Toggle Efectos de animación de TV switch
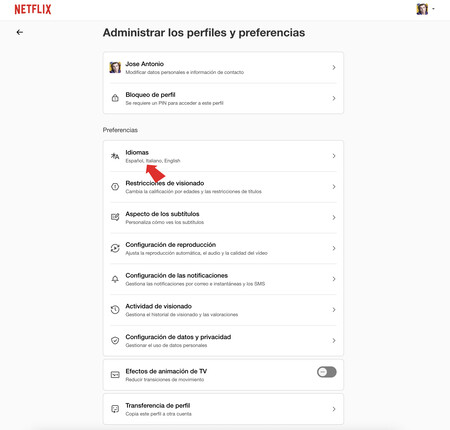The height and width of the screenshot is (430, 450). (x=327, y=372)
